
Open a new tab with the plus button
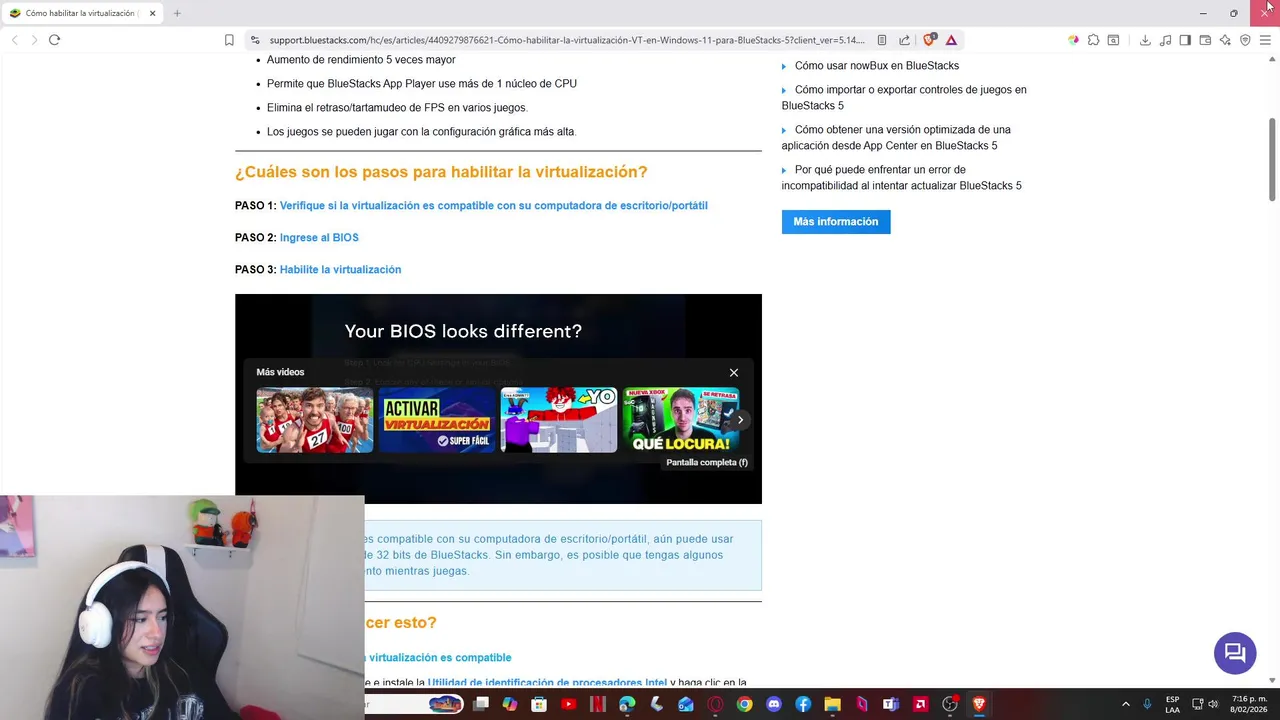point(177,13)
